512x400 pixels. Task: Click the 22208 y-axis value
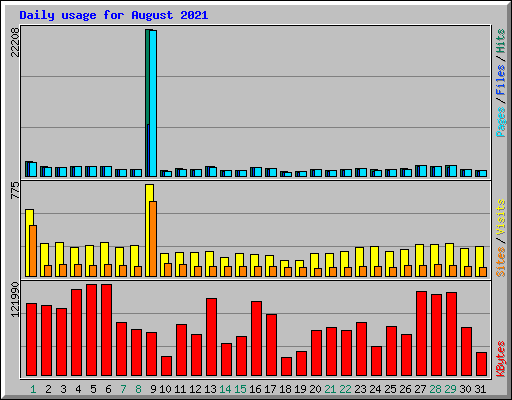pyautogui.click(x=15, y=42)
